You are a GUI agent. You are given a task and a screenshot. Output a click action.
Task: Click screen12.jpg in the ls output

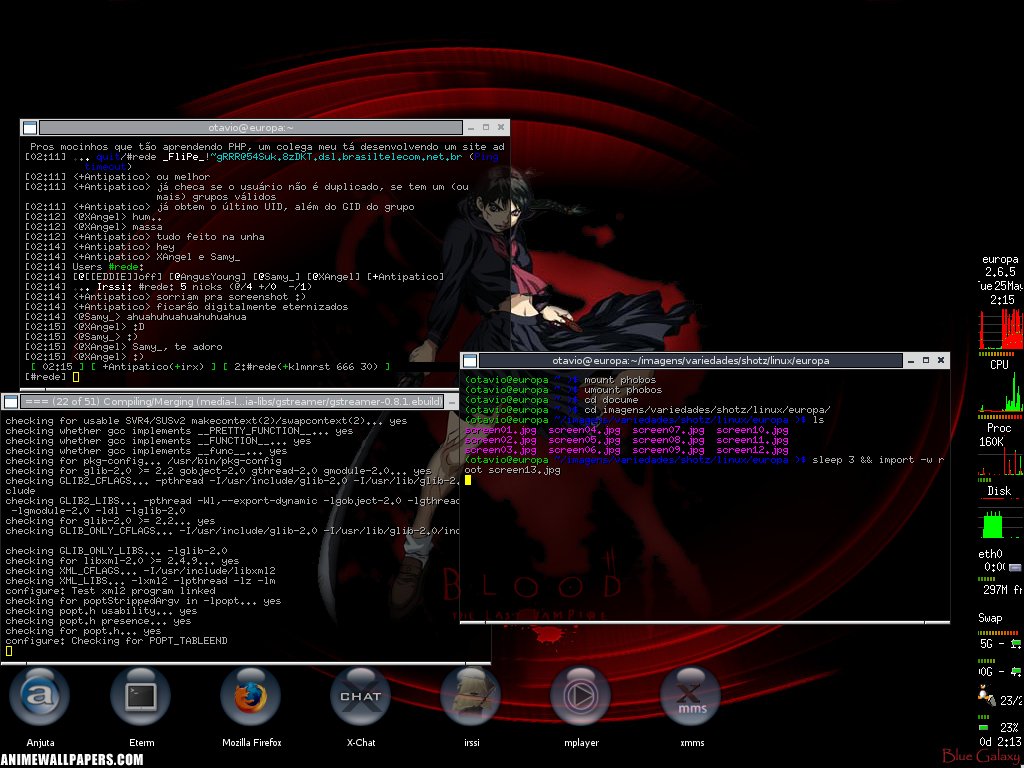[752, 450]
